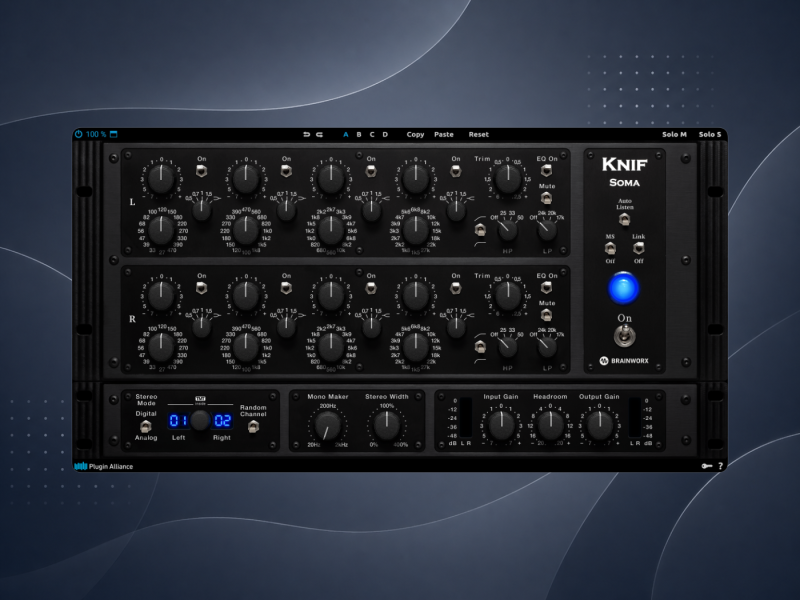Click L band 3 frequency knob (2k7)
The height and width of the screenshot is (600, 800).
point(331,231)
